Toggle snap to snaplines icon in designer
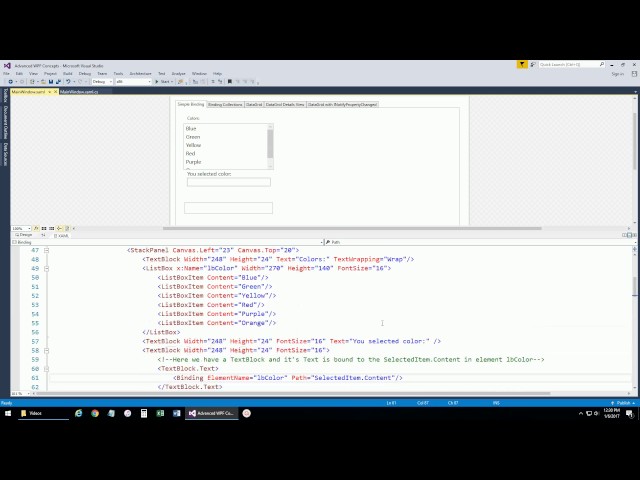This screenshot has height=480, width=640. [60, 229]
